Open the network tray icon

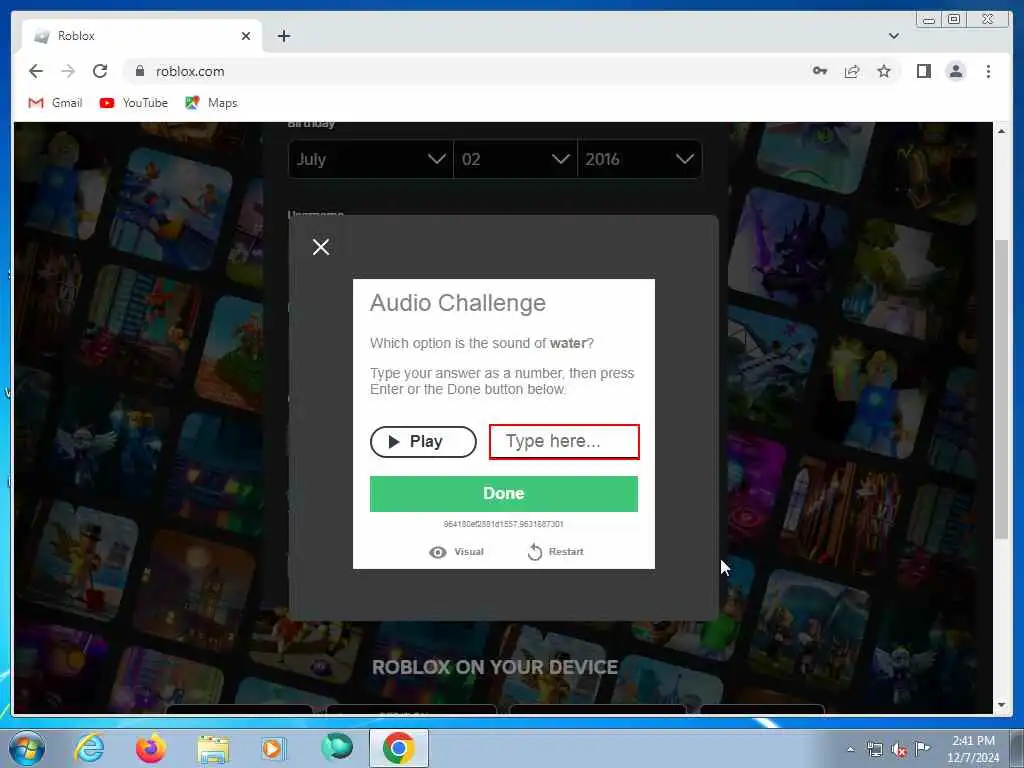coord(874,750)
